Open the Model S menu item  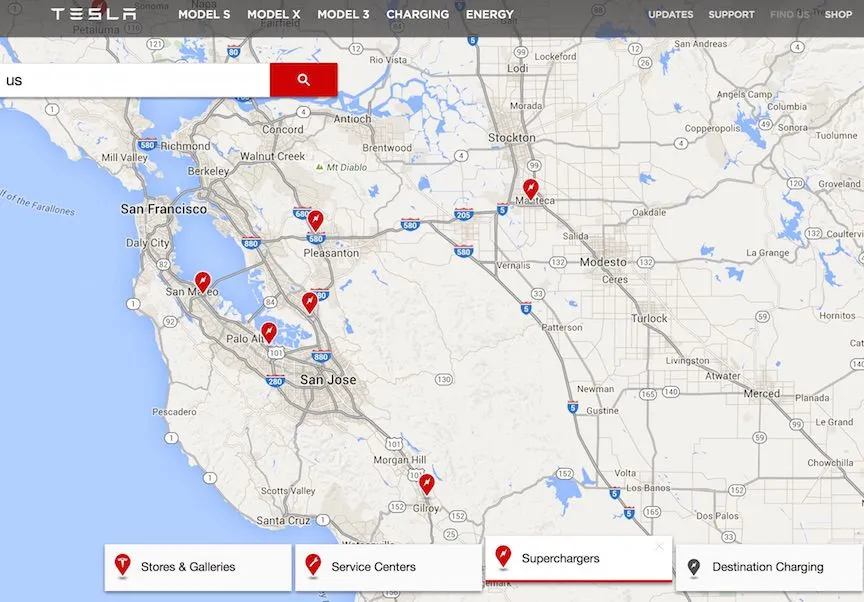(204, 15)
